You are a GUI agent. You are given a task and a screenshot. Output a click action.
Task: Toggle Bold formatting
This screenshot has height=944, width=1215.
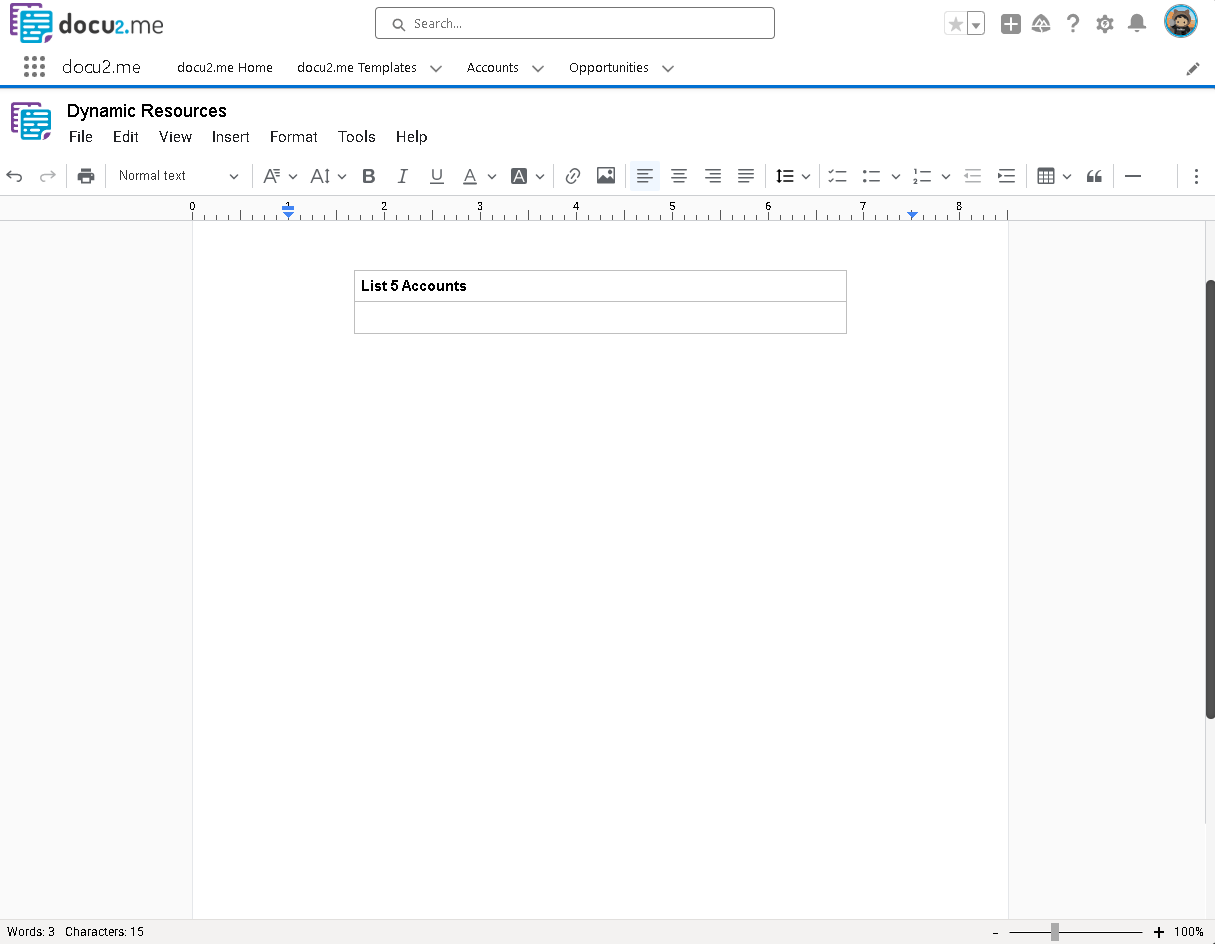point(369,176)
